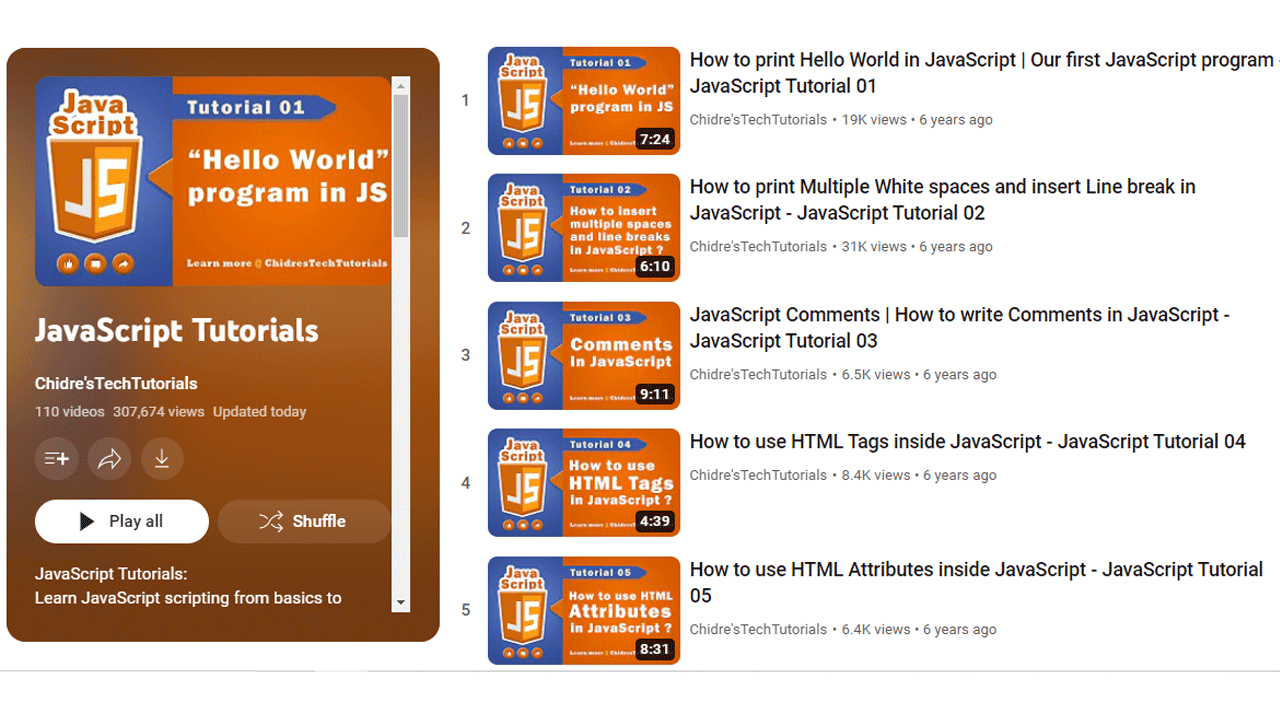Click 'Updated today' text

coord(260,411)
